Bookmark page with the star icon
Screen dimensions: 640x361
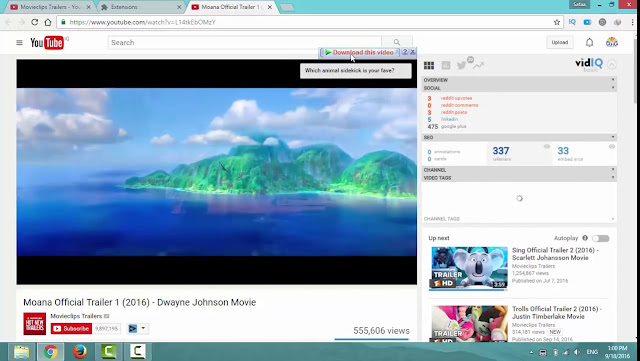point(557,22)
